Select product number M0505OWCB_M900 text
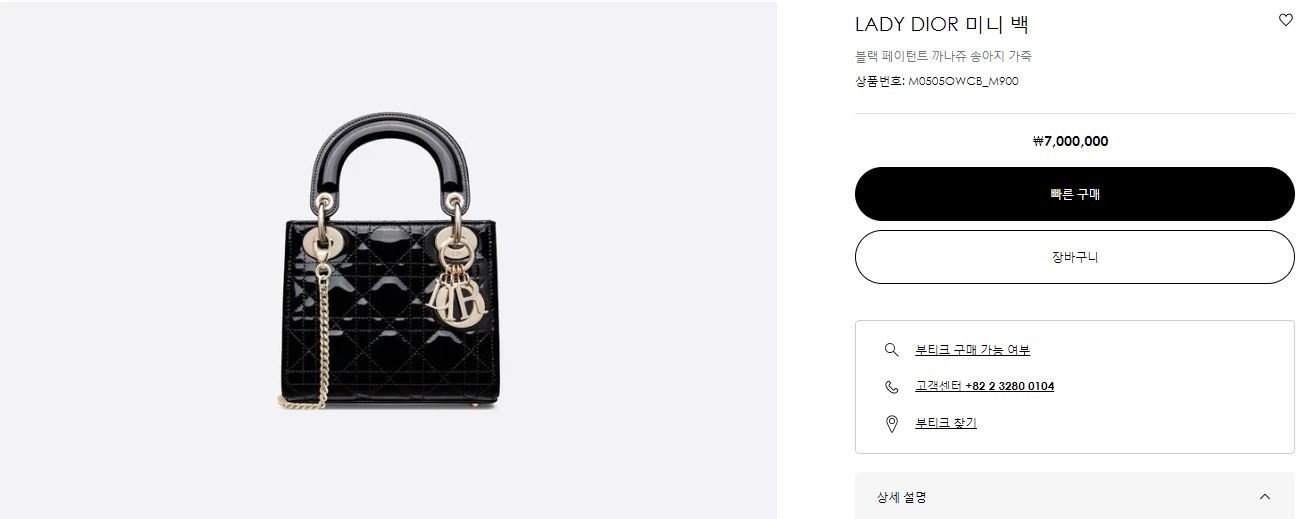Image resolution: width=1296 pixels, height=519 pixels. tap(963, 81)
